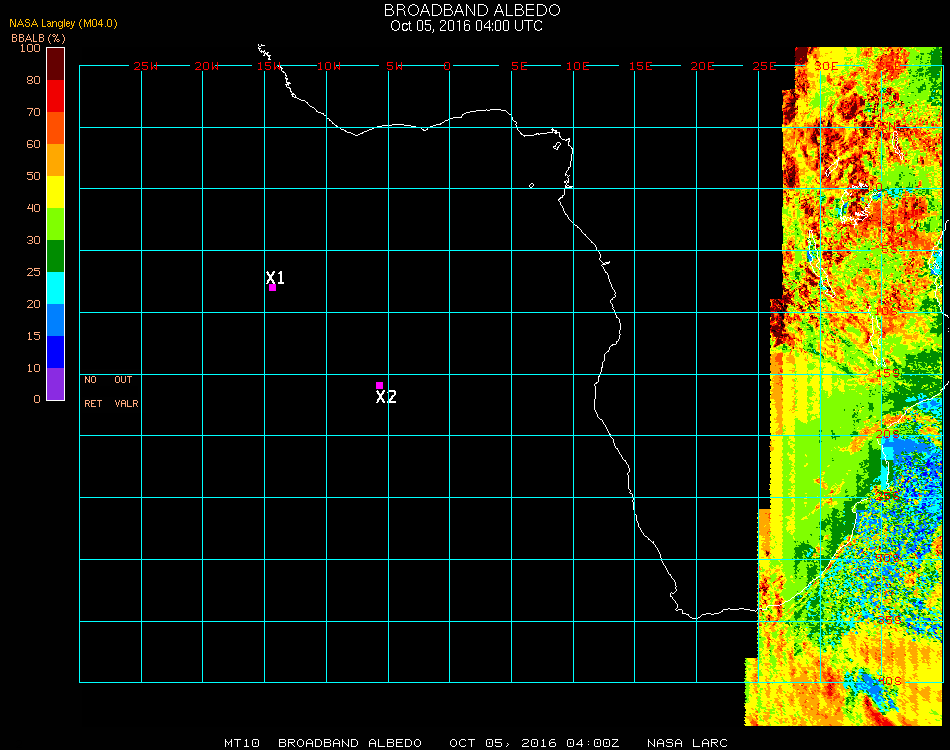Pick the cyan 20-25 albedo swatch
The width and height of the screenshot is (950, 750).
tap(55, 288)
